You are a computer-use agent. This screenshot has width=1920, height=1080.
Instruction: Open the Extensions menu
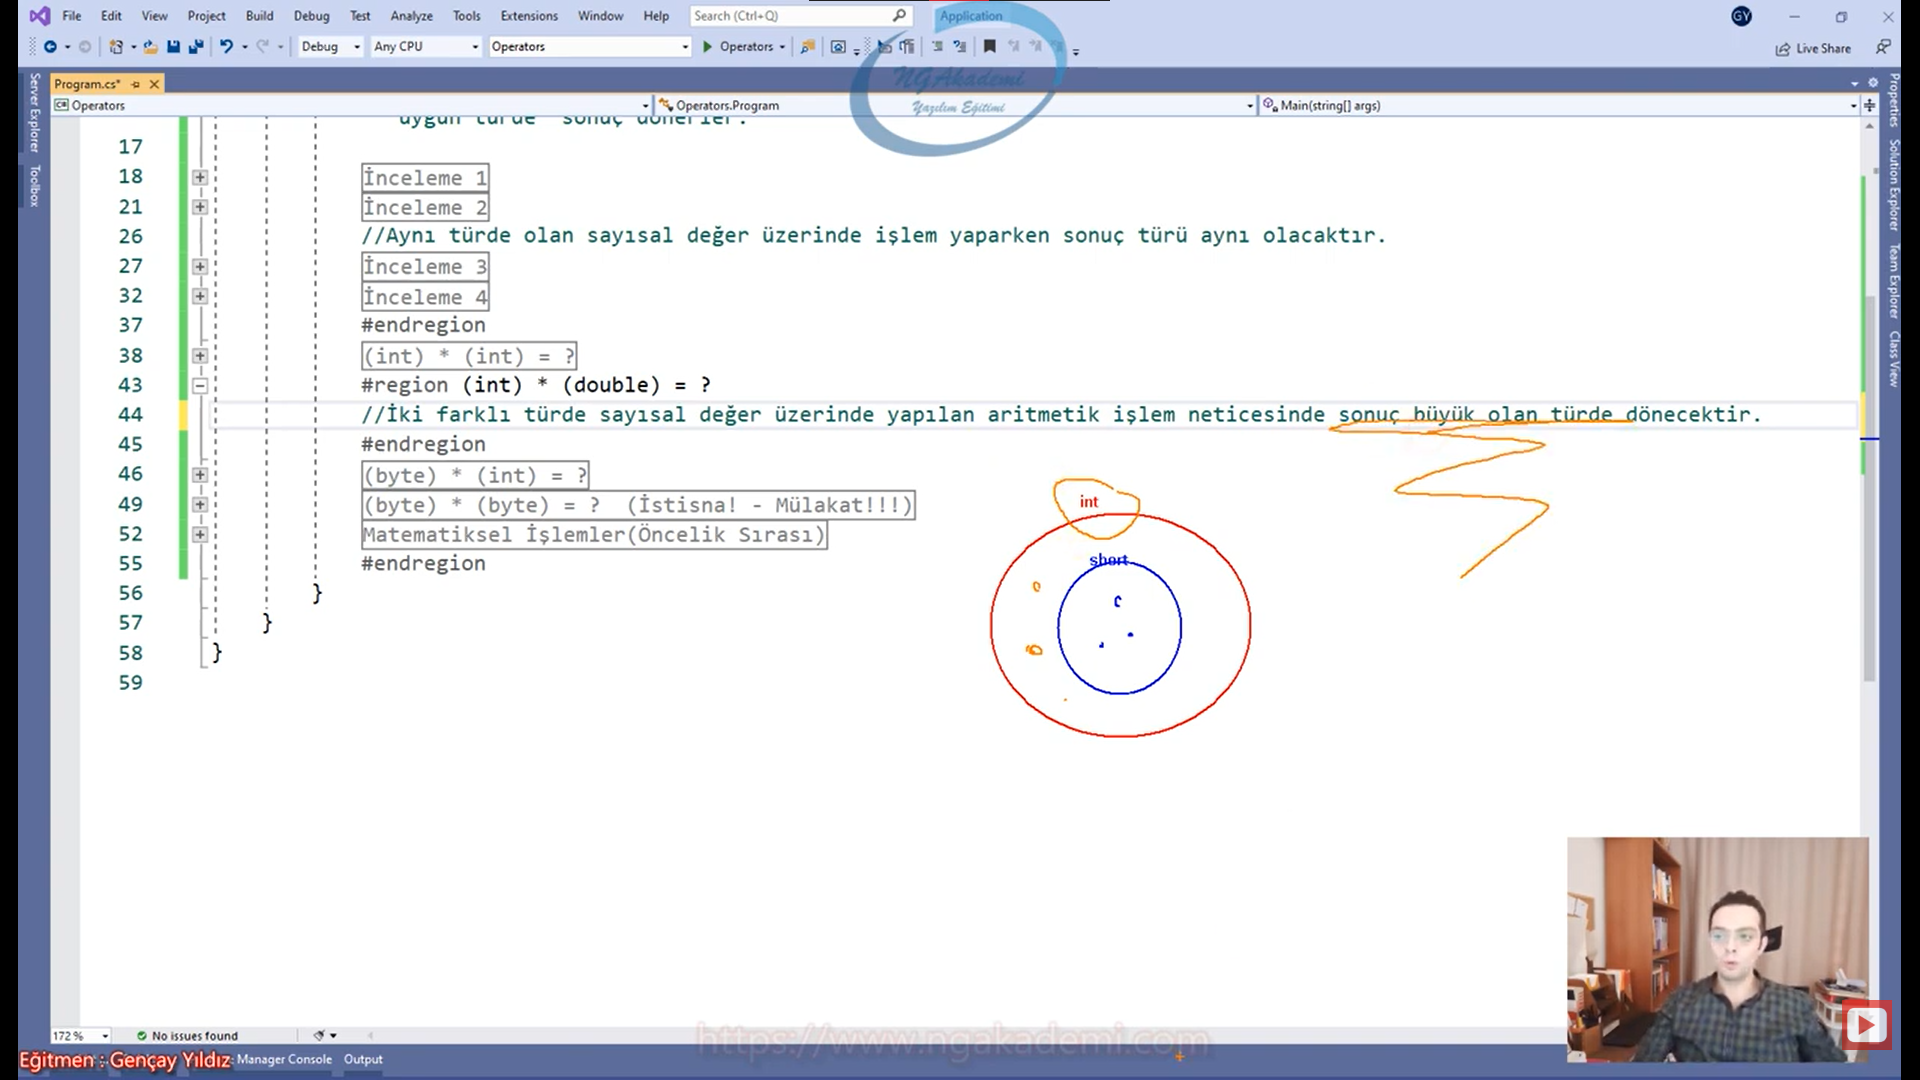529,16
